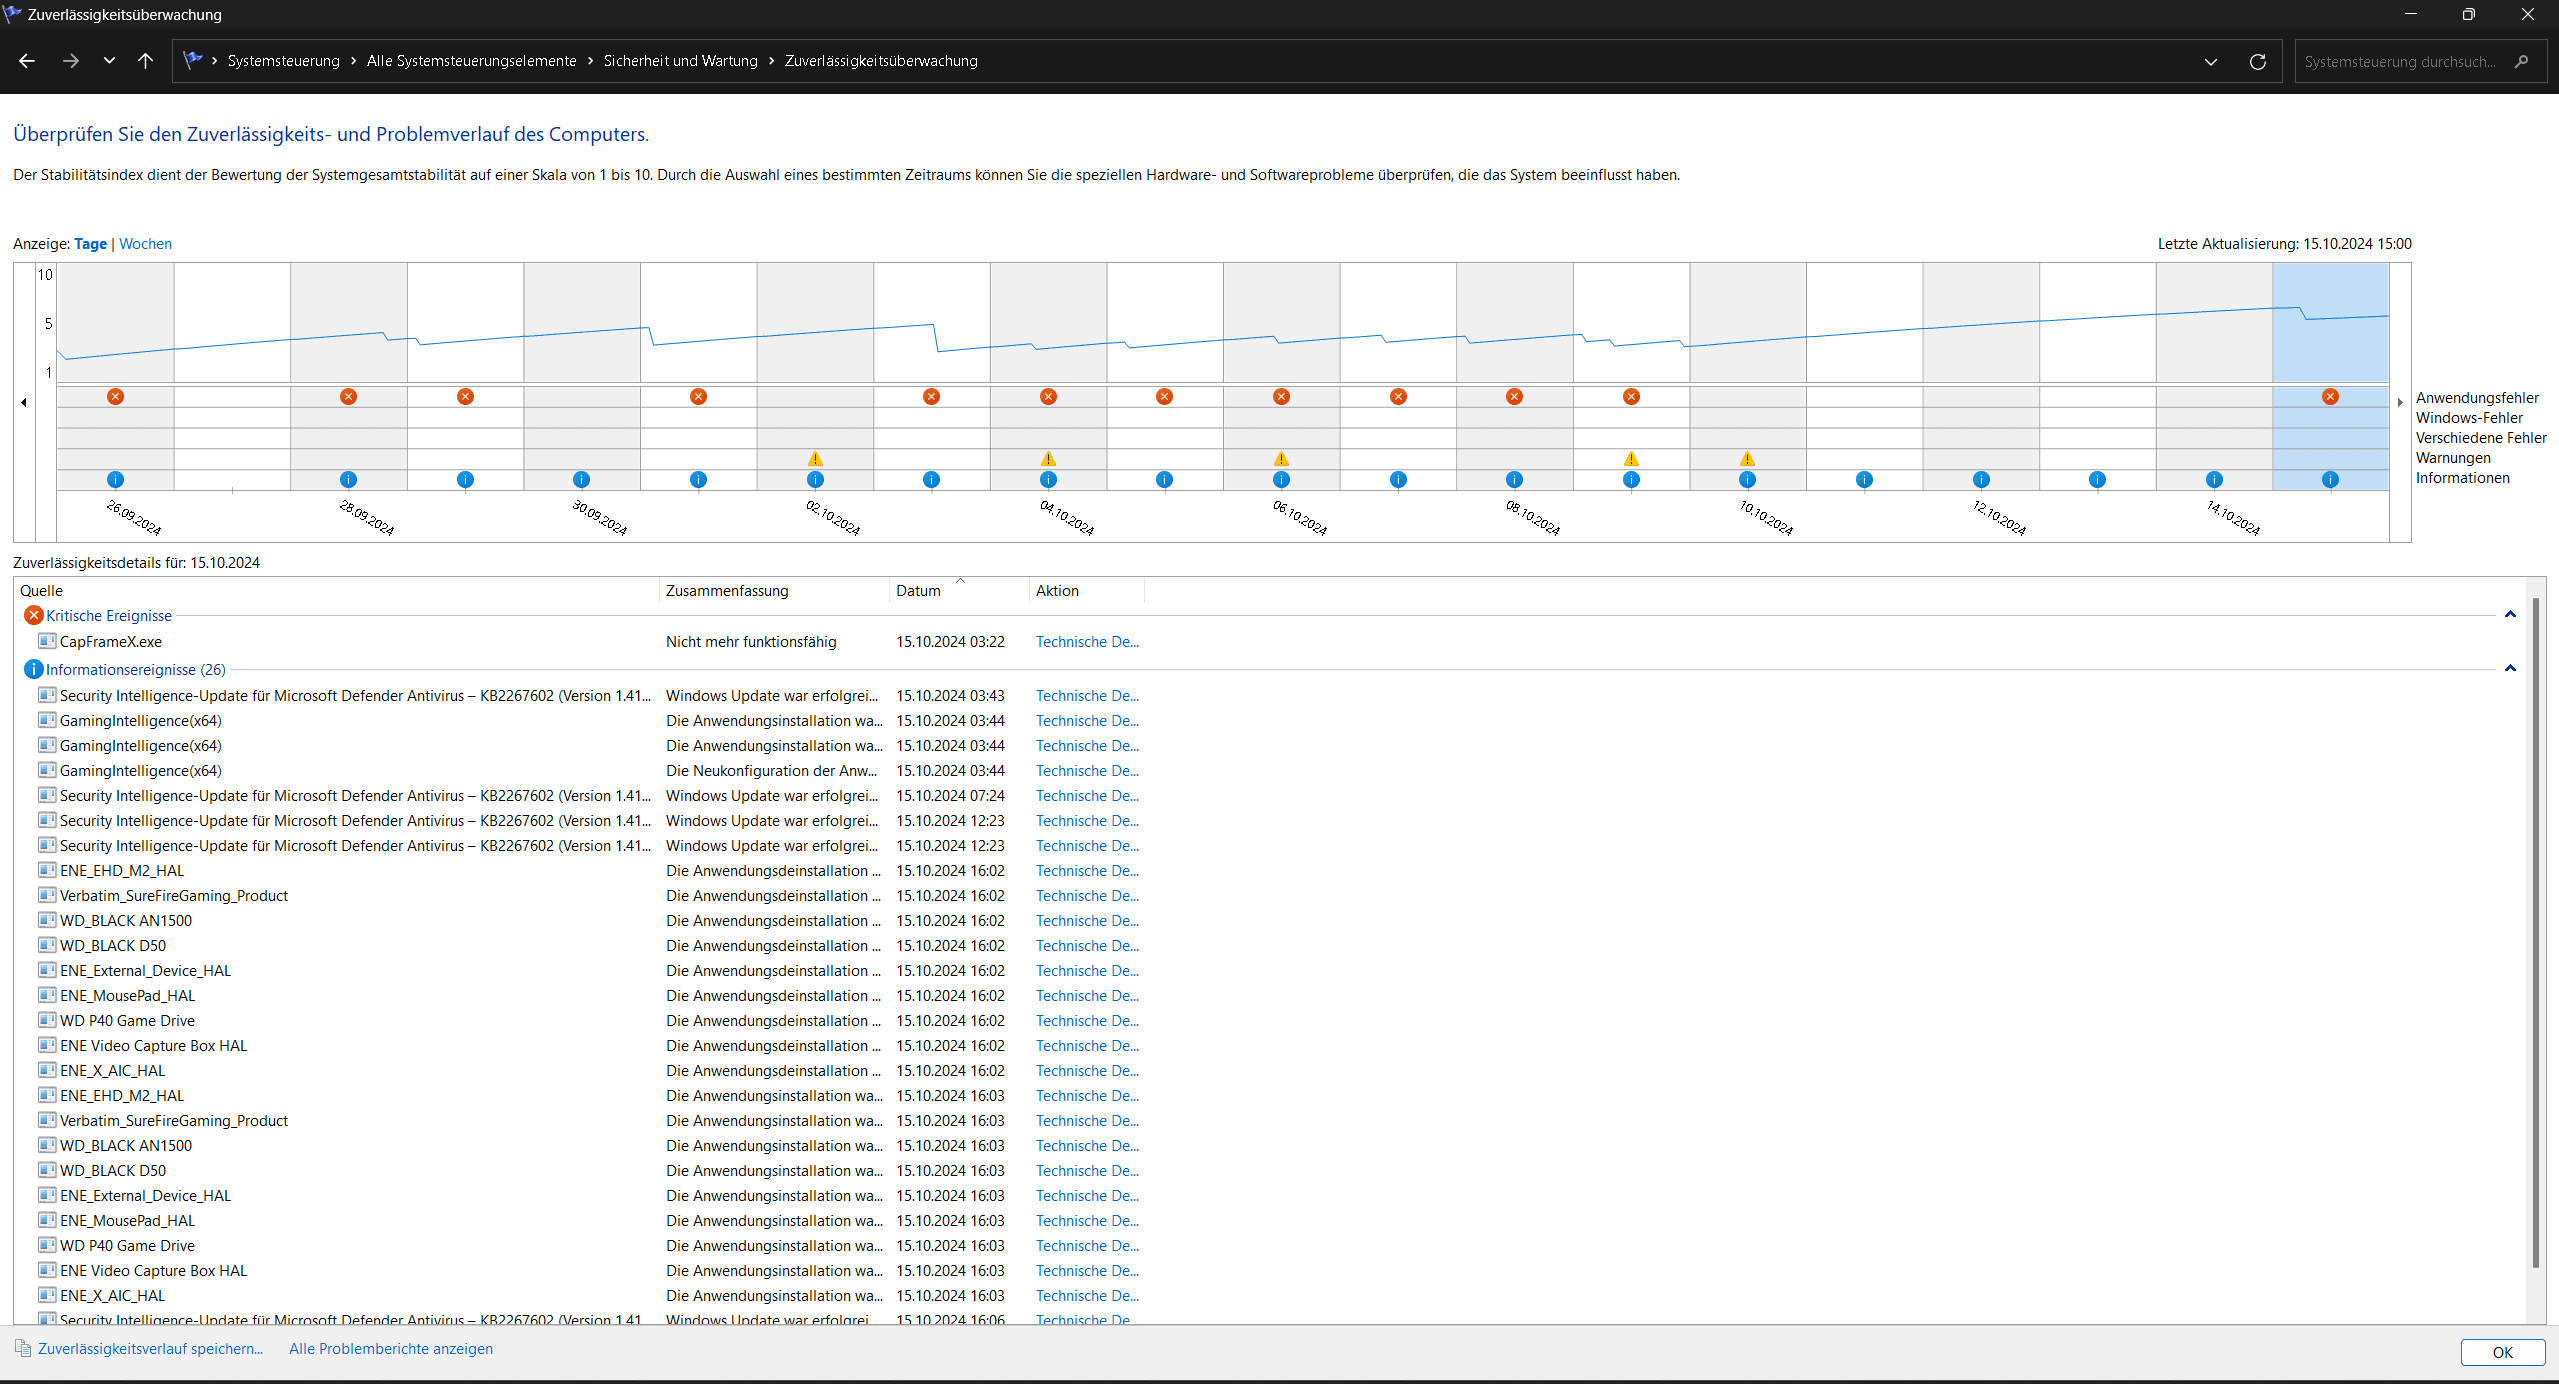The width and height of the screenshot is (2559, 1384).
Task: Sort the list by Datum column header
Action: (x=918, y=591)
